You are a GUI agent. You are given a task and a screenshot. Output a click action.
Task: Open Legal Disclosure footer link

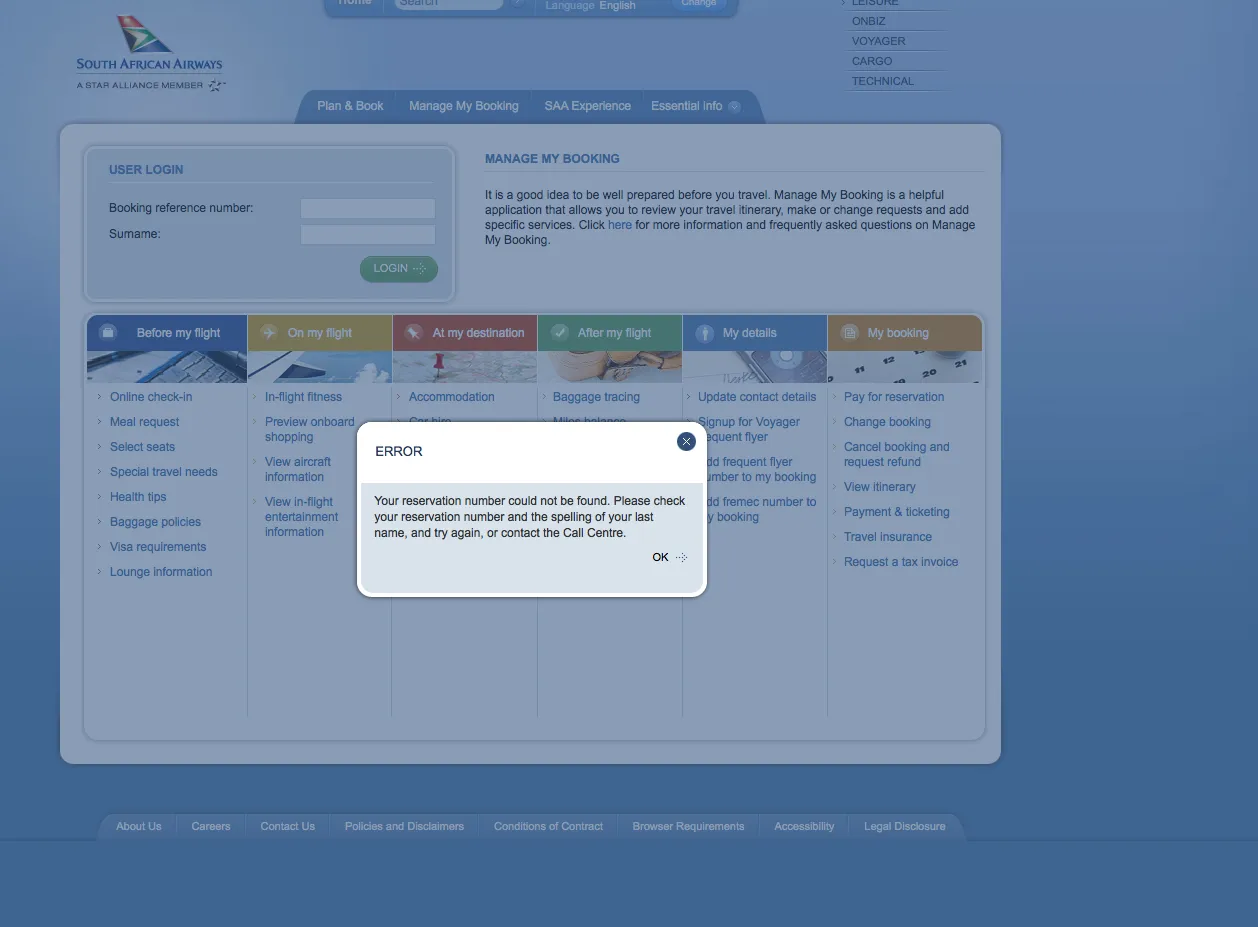905,826
